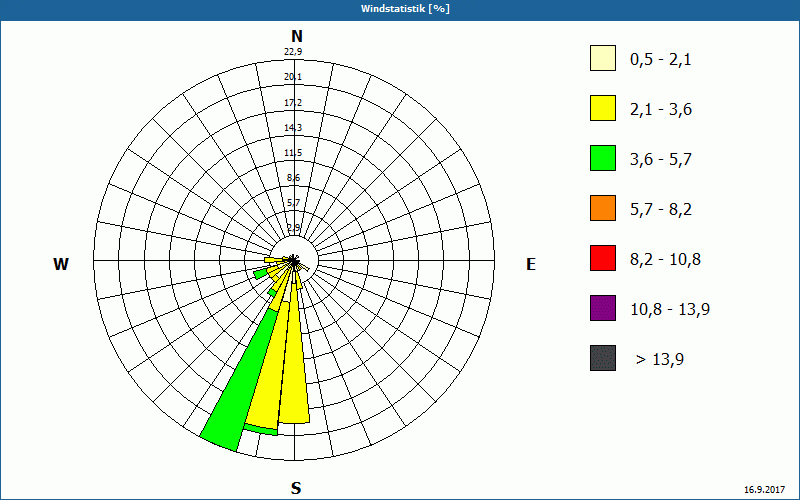This screenshot has width=800, height=500.
Task: Click the legend text 3,6 - 5,7
Action: pos(661,160)
